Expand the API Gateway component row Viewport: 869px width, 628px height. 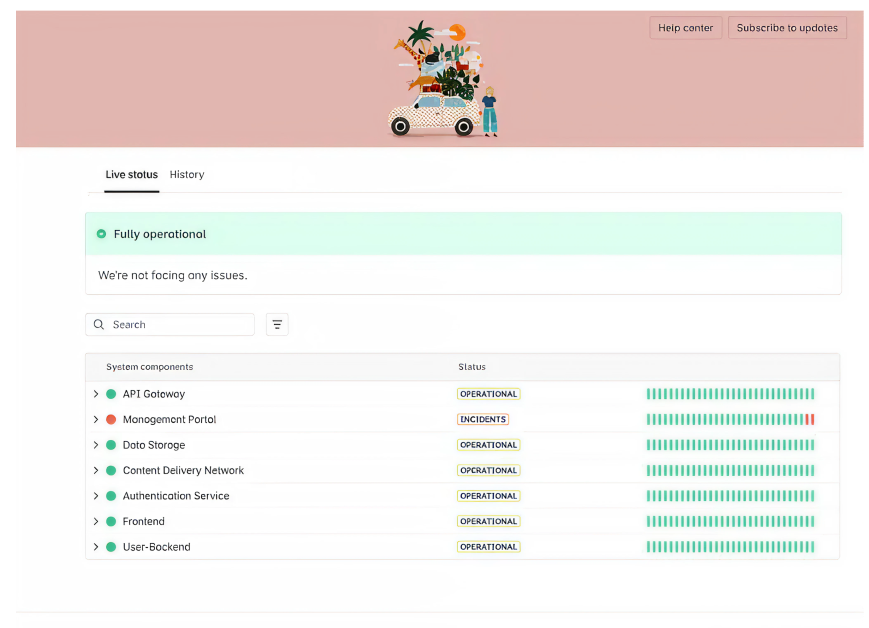95,394
